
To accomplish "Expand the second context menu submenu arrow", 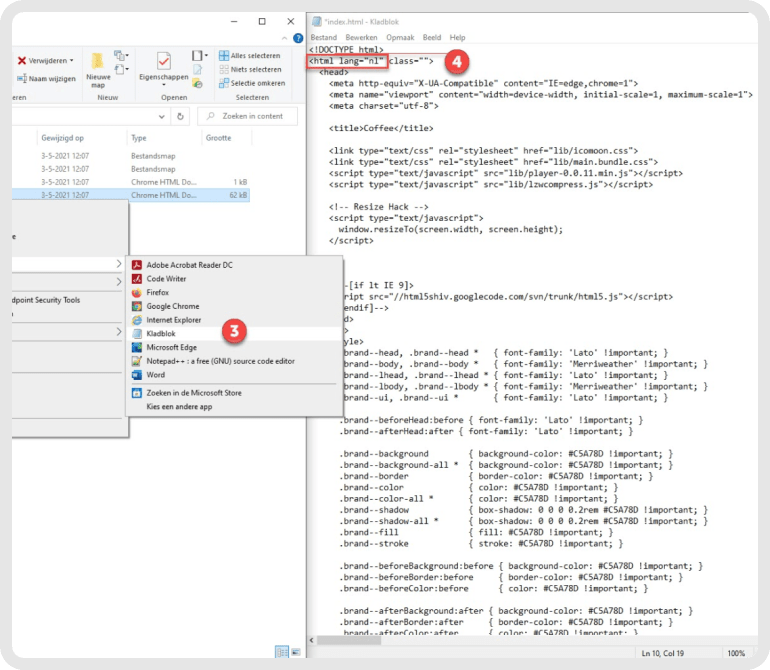I will pos(118,281).
